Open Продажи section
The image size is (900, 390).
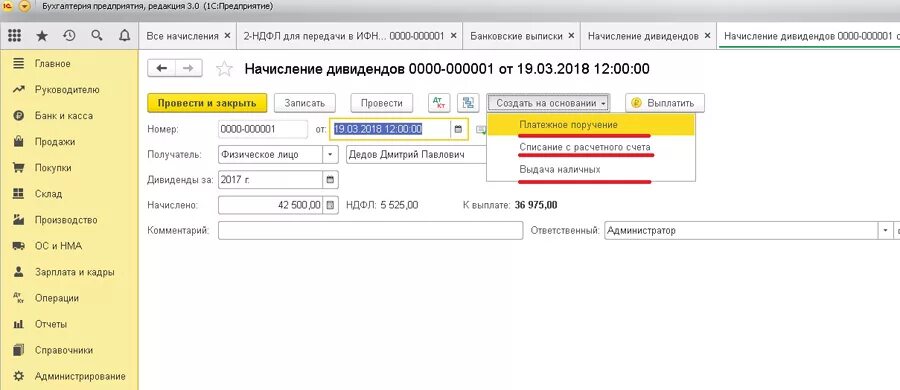(55, 142)
